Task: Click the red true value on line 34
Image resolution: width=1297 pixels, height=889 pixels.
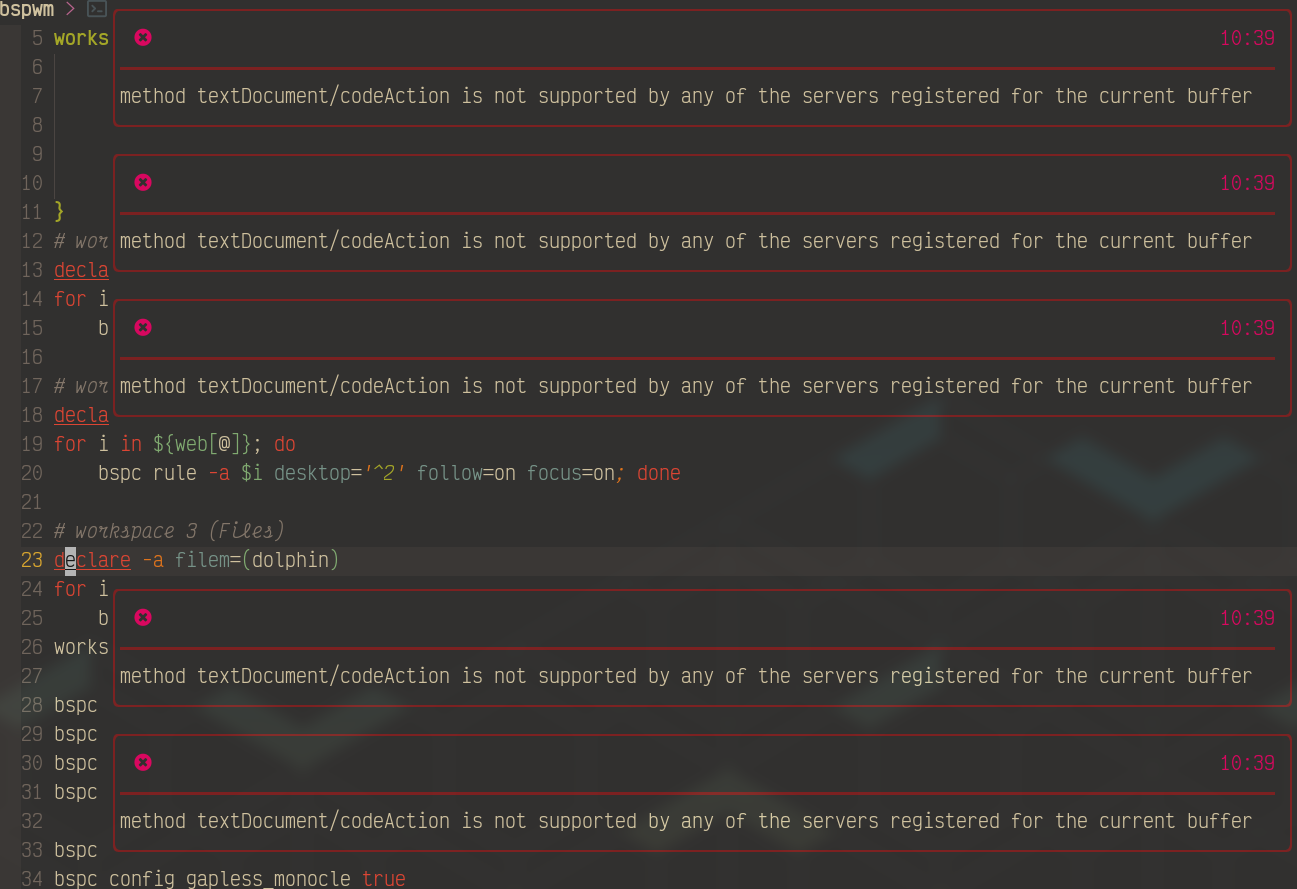Action: click(385, 879)
